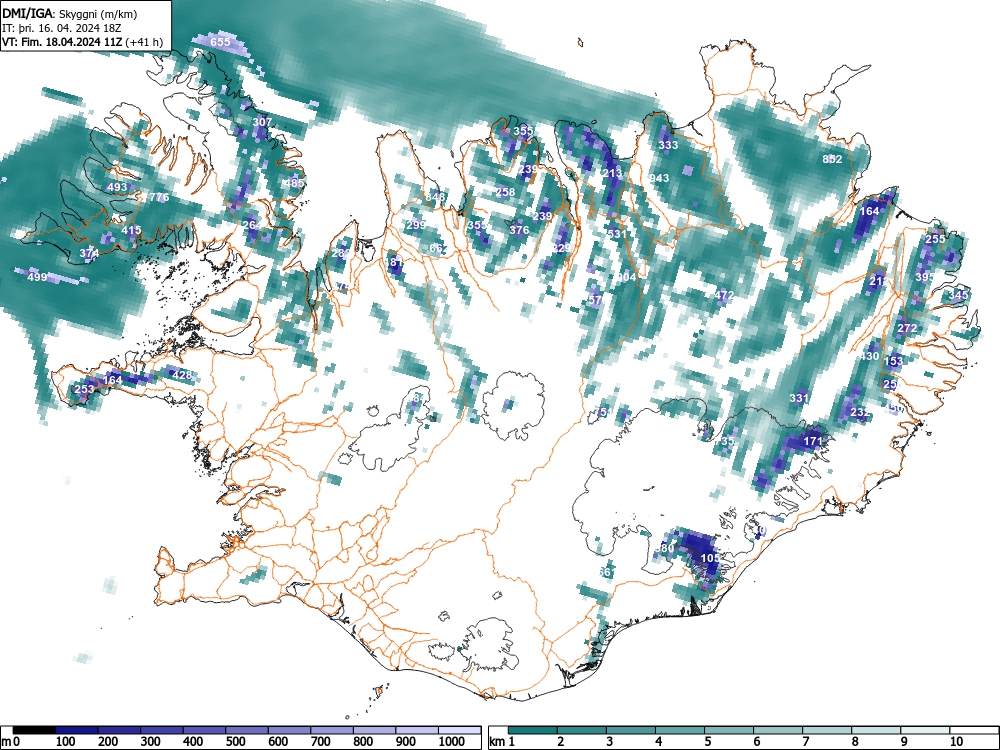Click the 'VT: Fim. 18.04.2024 11Z (+41 h)' line
The width and height of the screenshot is (1000, 750).
(x=82, y=42)
